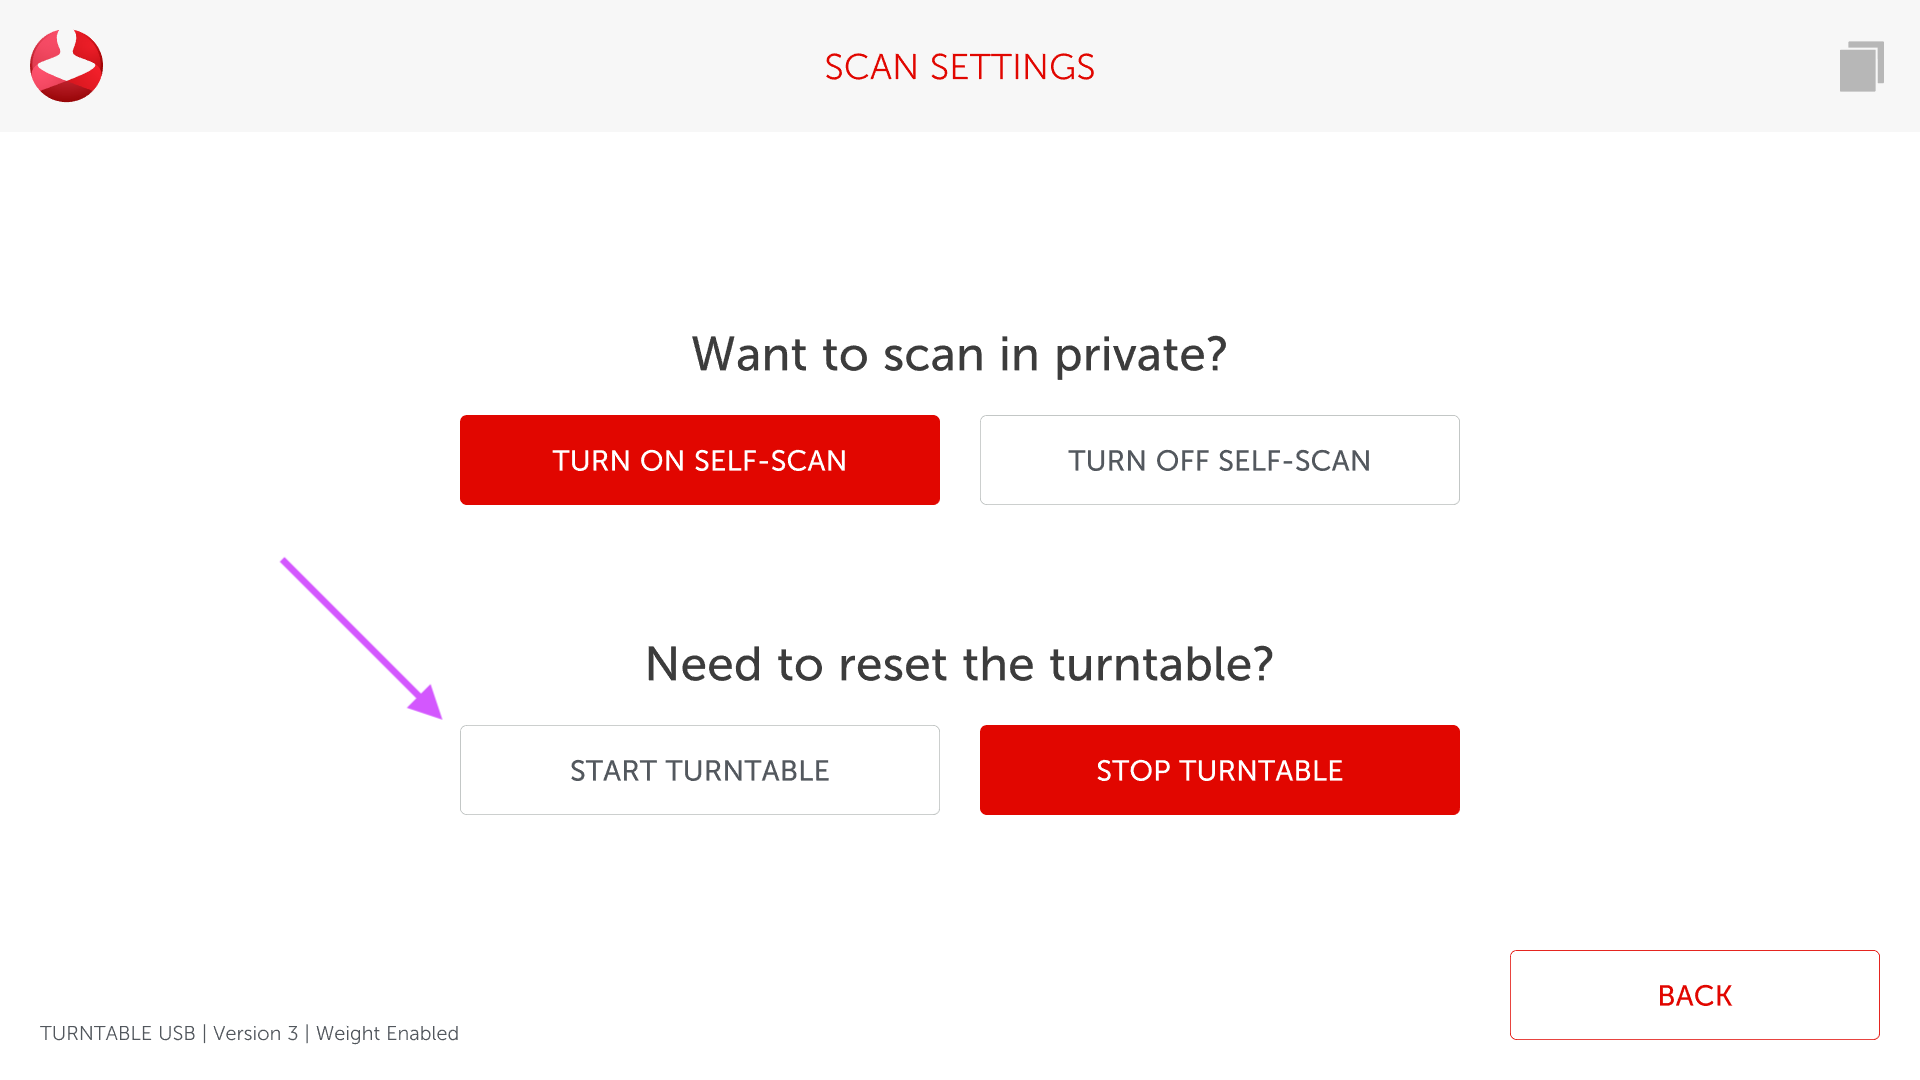
Task: Click the word 'SETTINGS' in the title
Action: pos(1012,67)
